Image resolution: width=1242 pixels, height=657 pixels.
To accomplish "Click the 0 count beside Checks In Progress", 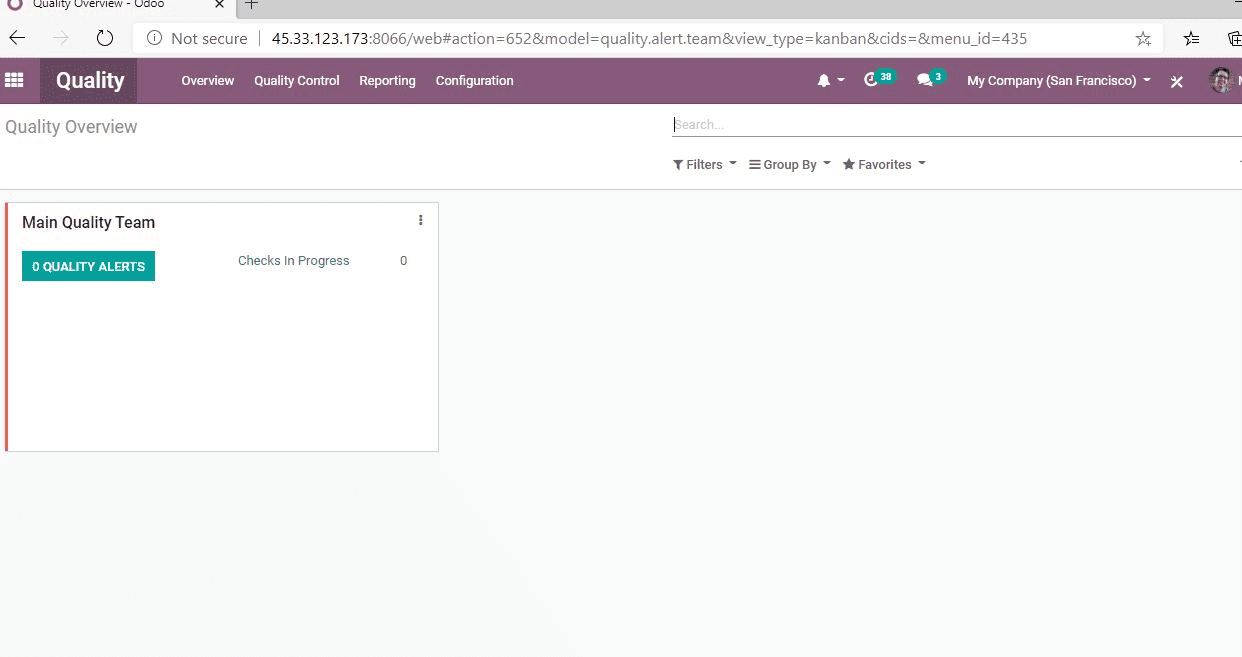I will pyautogui.click(x=403, y=261).
